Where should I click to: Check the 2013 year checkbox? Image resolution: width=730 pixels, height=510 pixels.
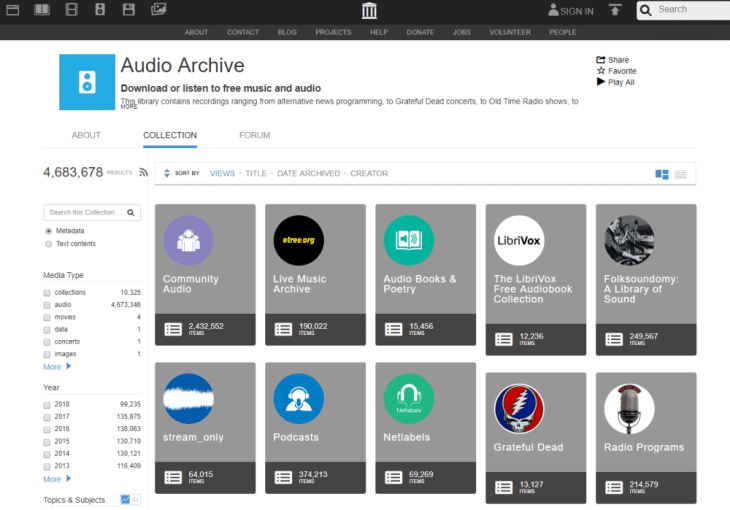[x=47, y=466]
